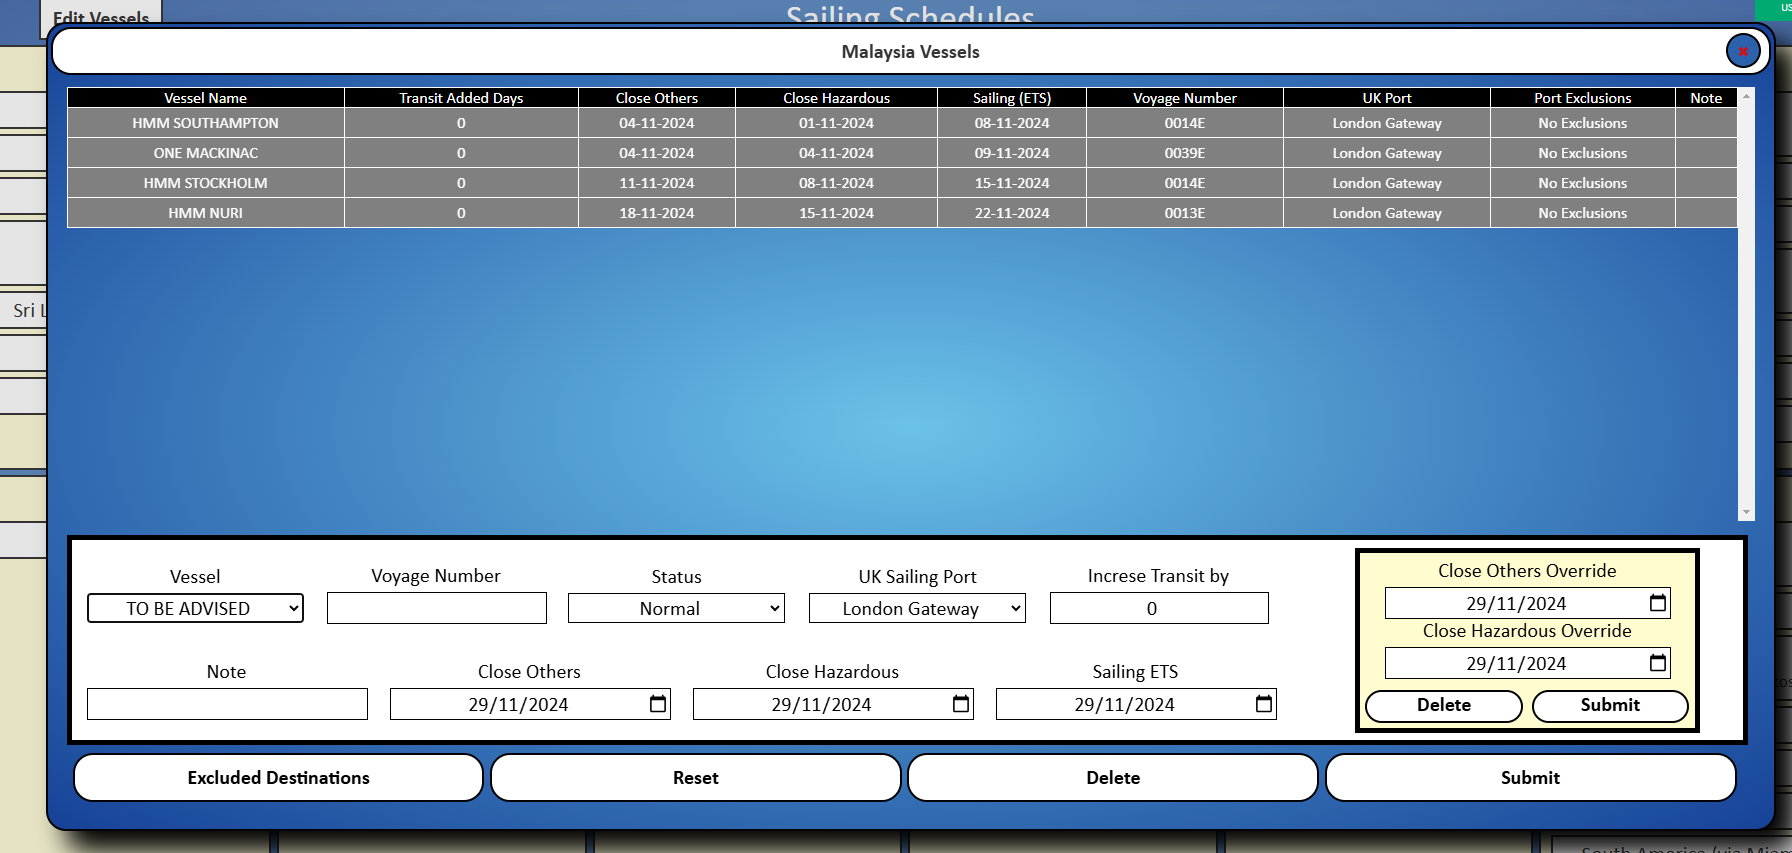The image size is (1792, 853).
Task: Select the HMM STOCKHOLM vessel row
Action: [205, 183]
